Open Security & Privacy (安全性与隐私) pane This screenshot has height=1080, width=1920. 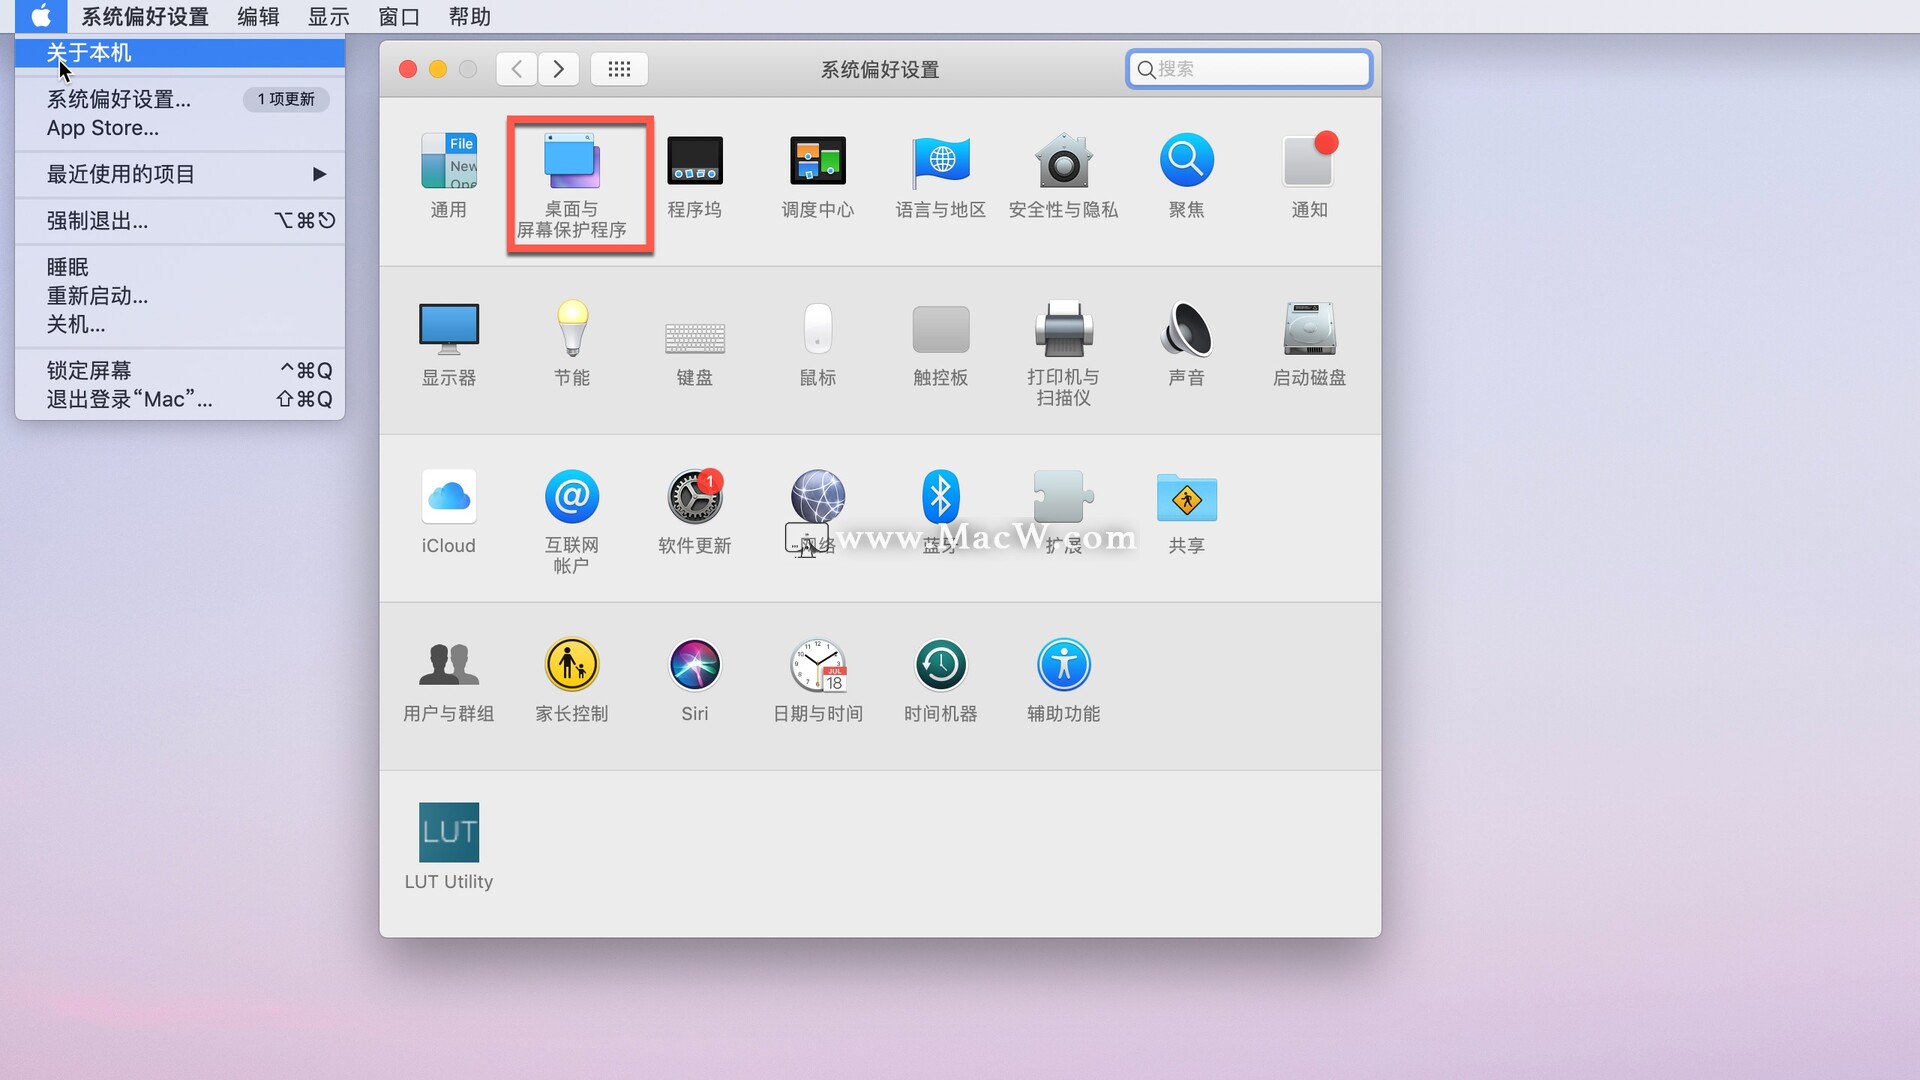1063,162
